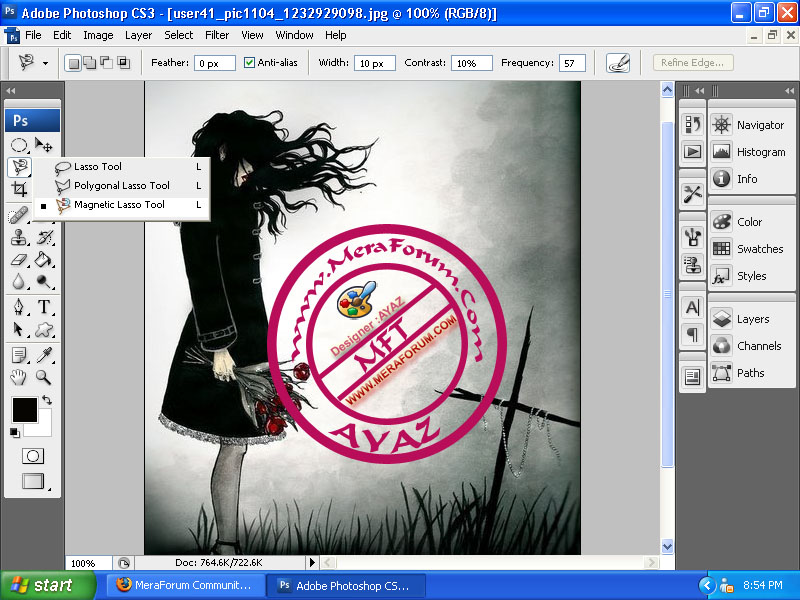This screenshot has width=800, height=600.
Task: Select the Crop tool
Action: coord(19,189)
